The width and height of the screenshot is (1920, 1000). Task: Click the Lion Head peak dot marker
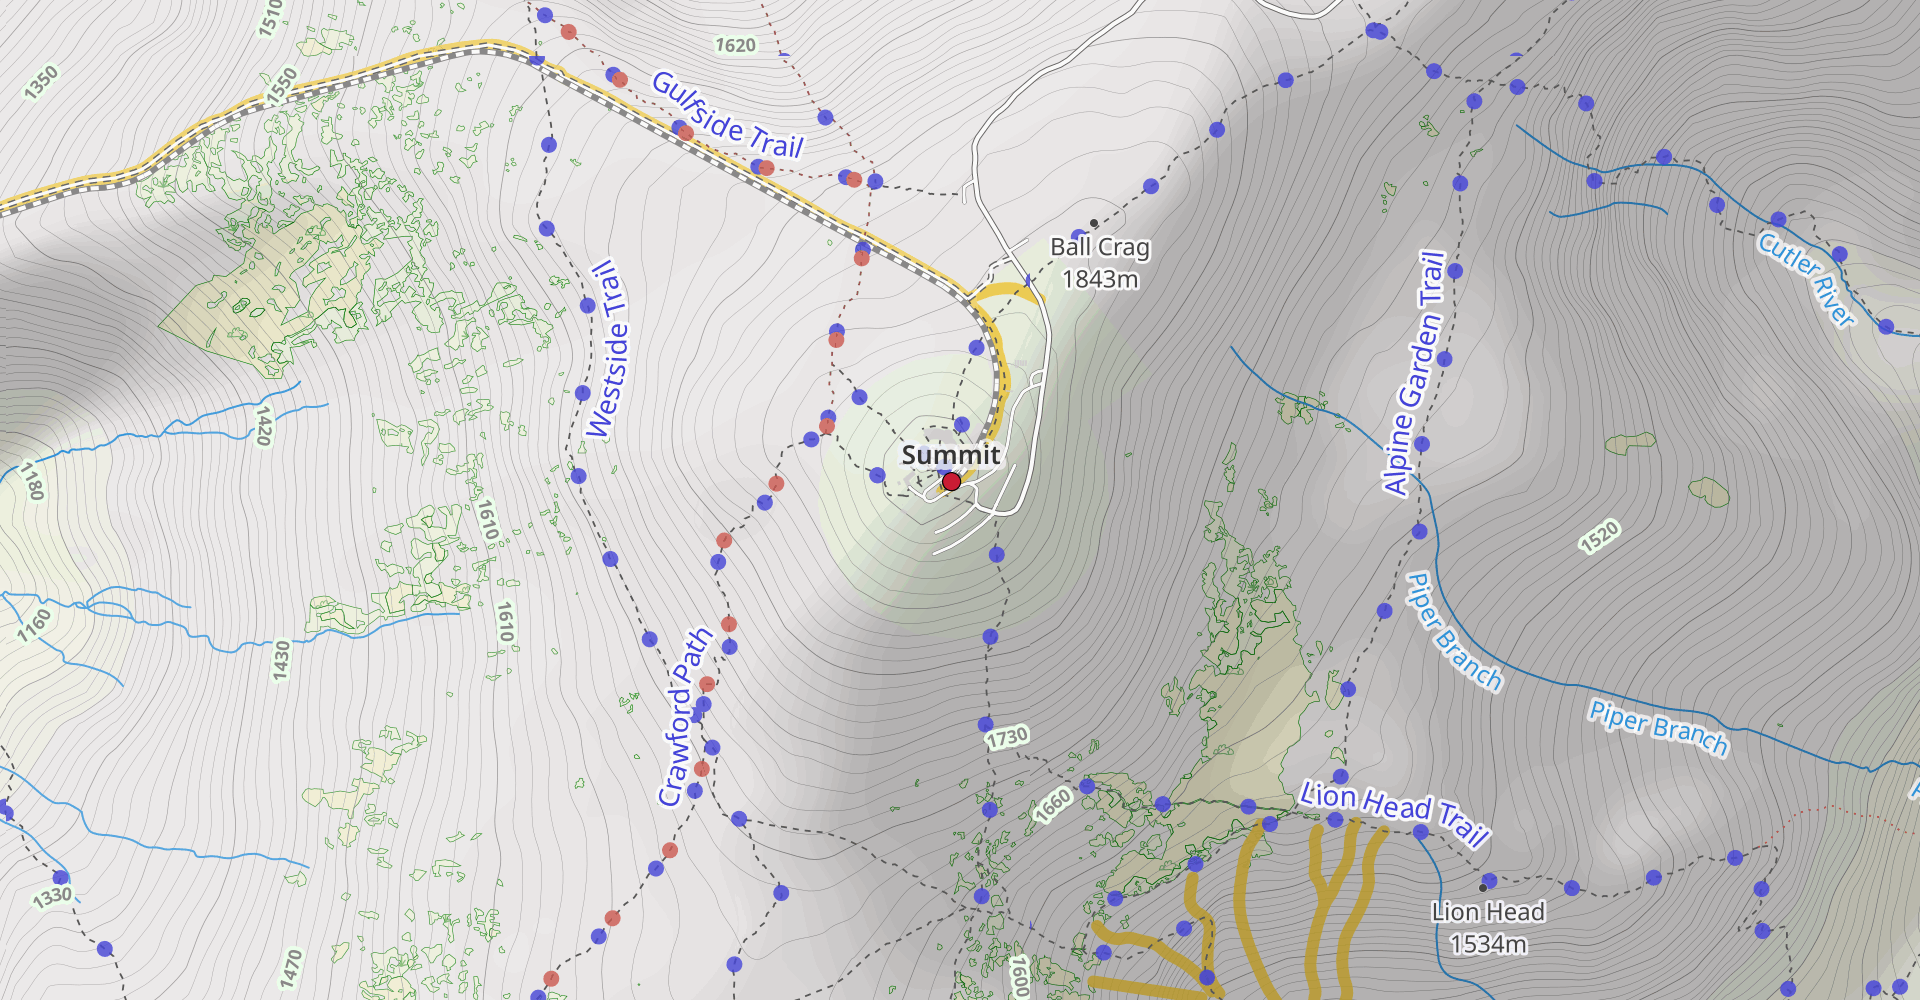click(1482, 888)
